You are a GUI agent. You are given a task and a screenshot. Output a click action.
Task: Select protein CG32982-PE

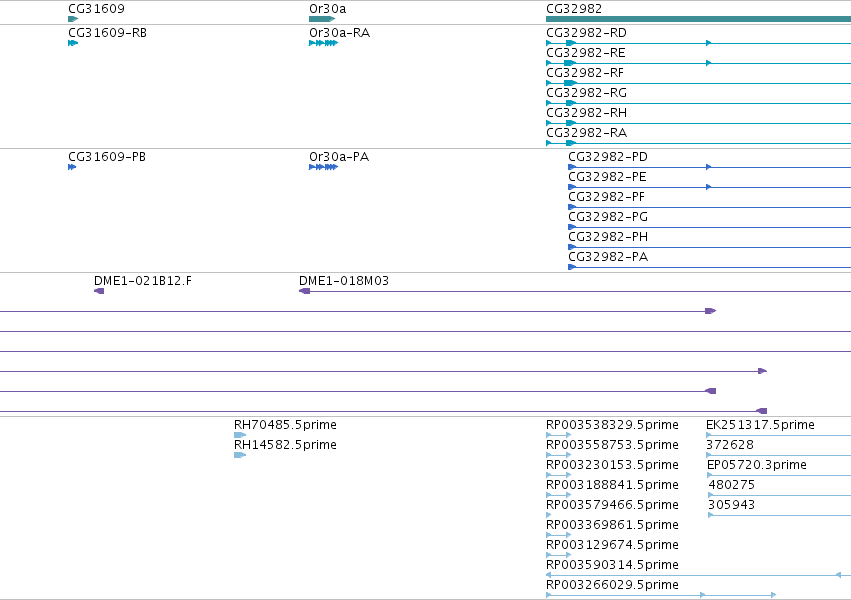coord(607,177)
